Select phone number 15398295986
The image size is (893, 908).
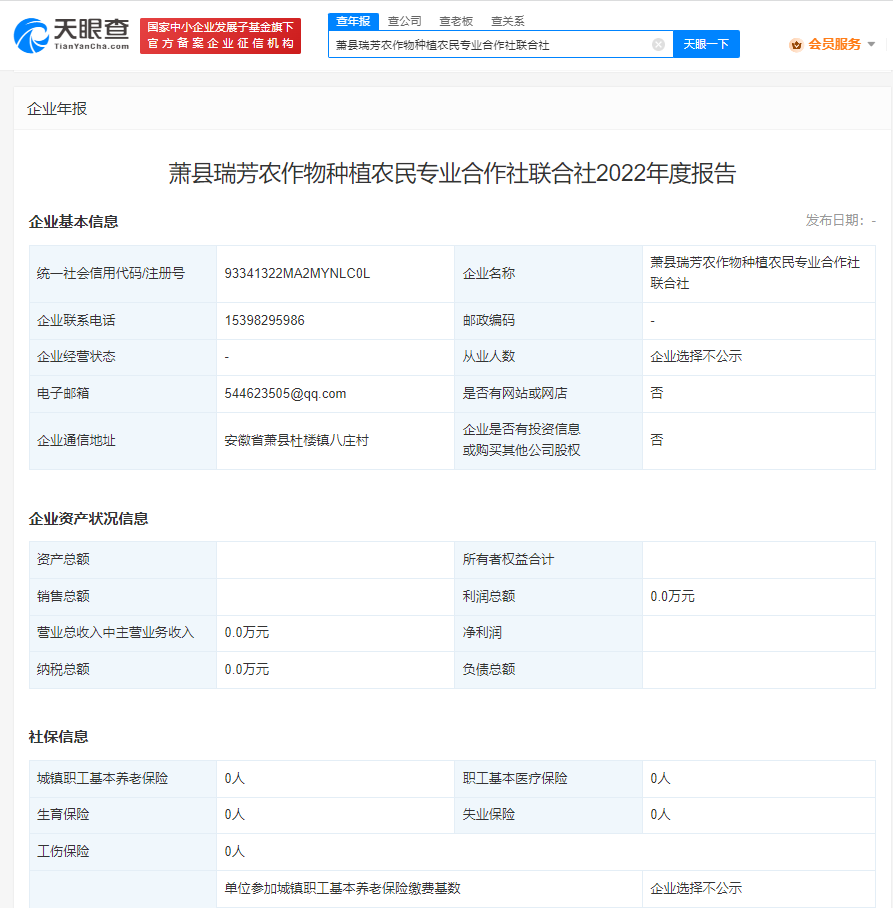[265, 320]
